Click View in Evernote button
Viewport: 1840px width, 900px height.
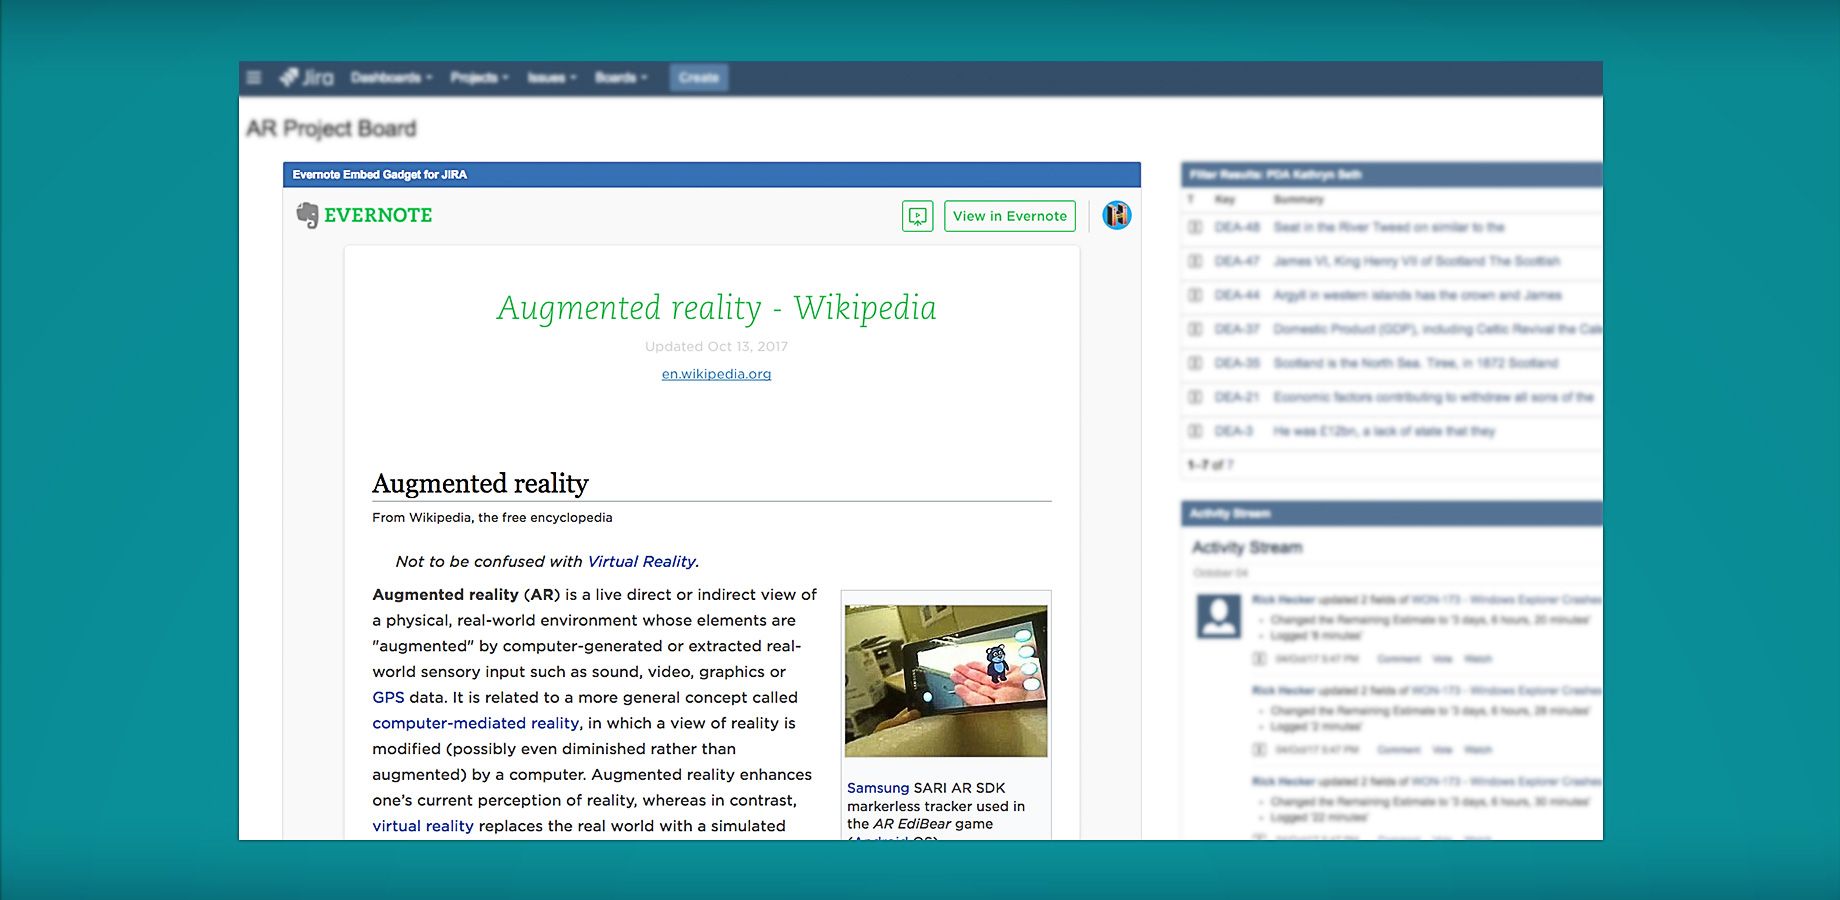(x=1010, y=216)
